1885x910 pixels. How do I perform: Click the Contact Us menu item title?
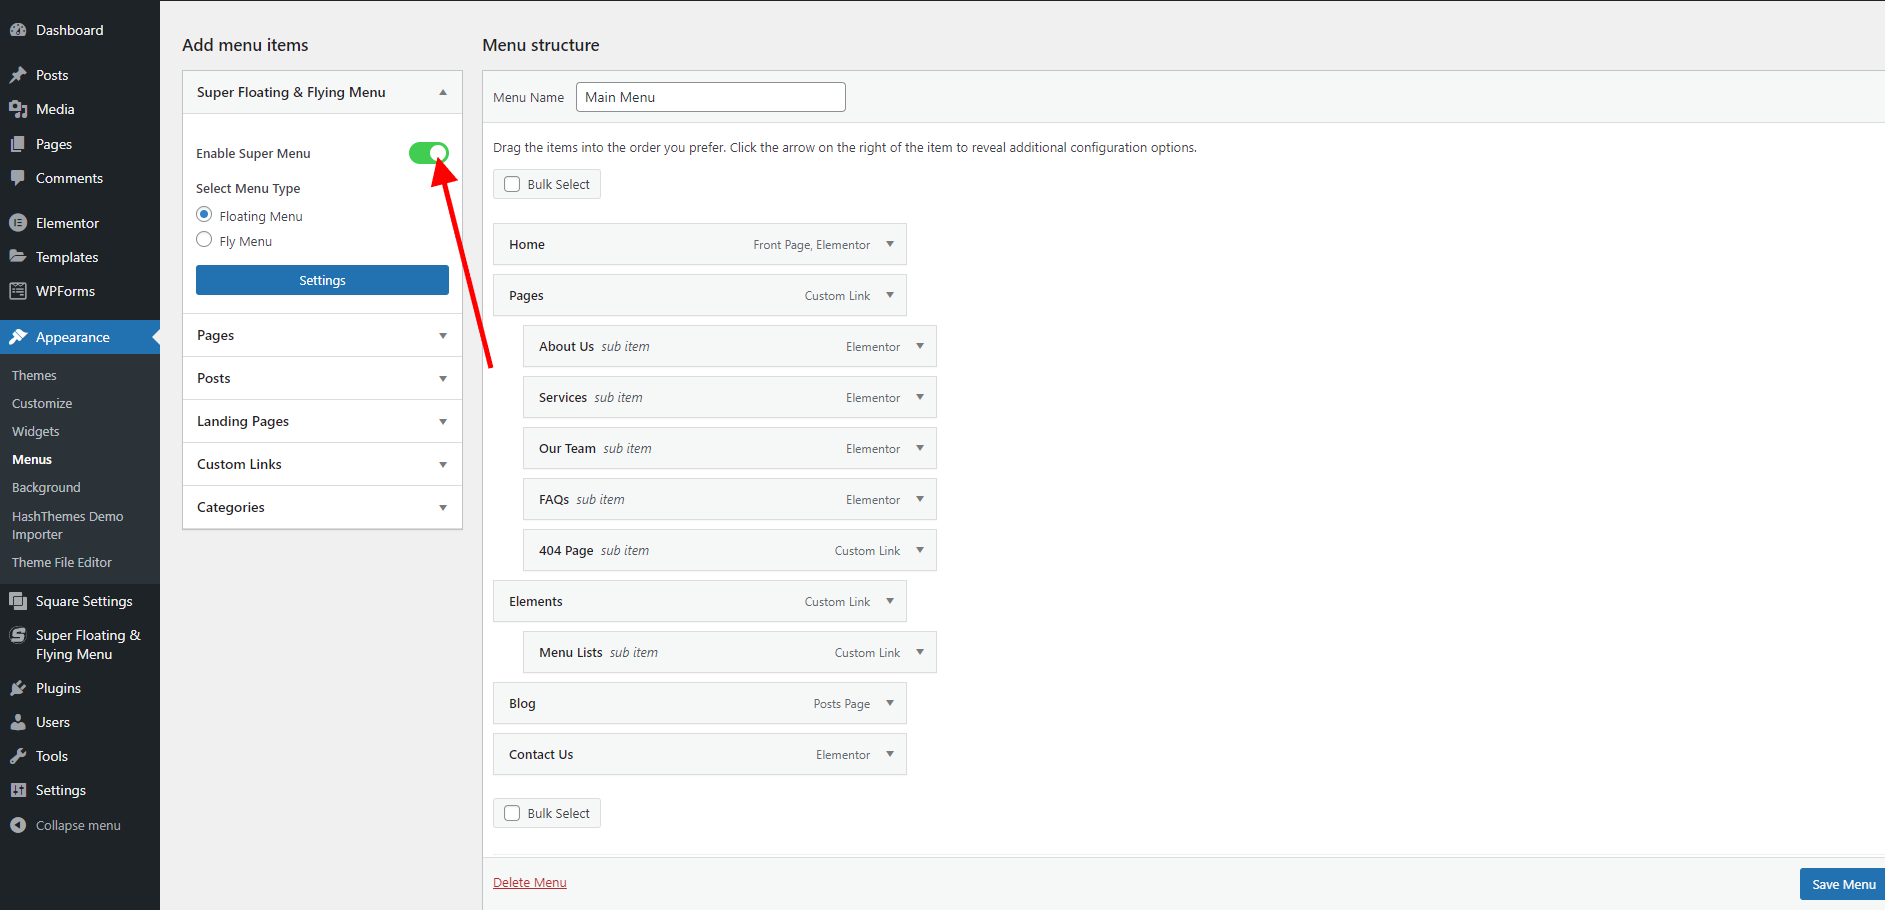541,755
